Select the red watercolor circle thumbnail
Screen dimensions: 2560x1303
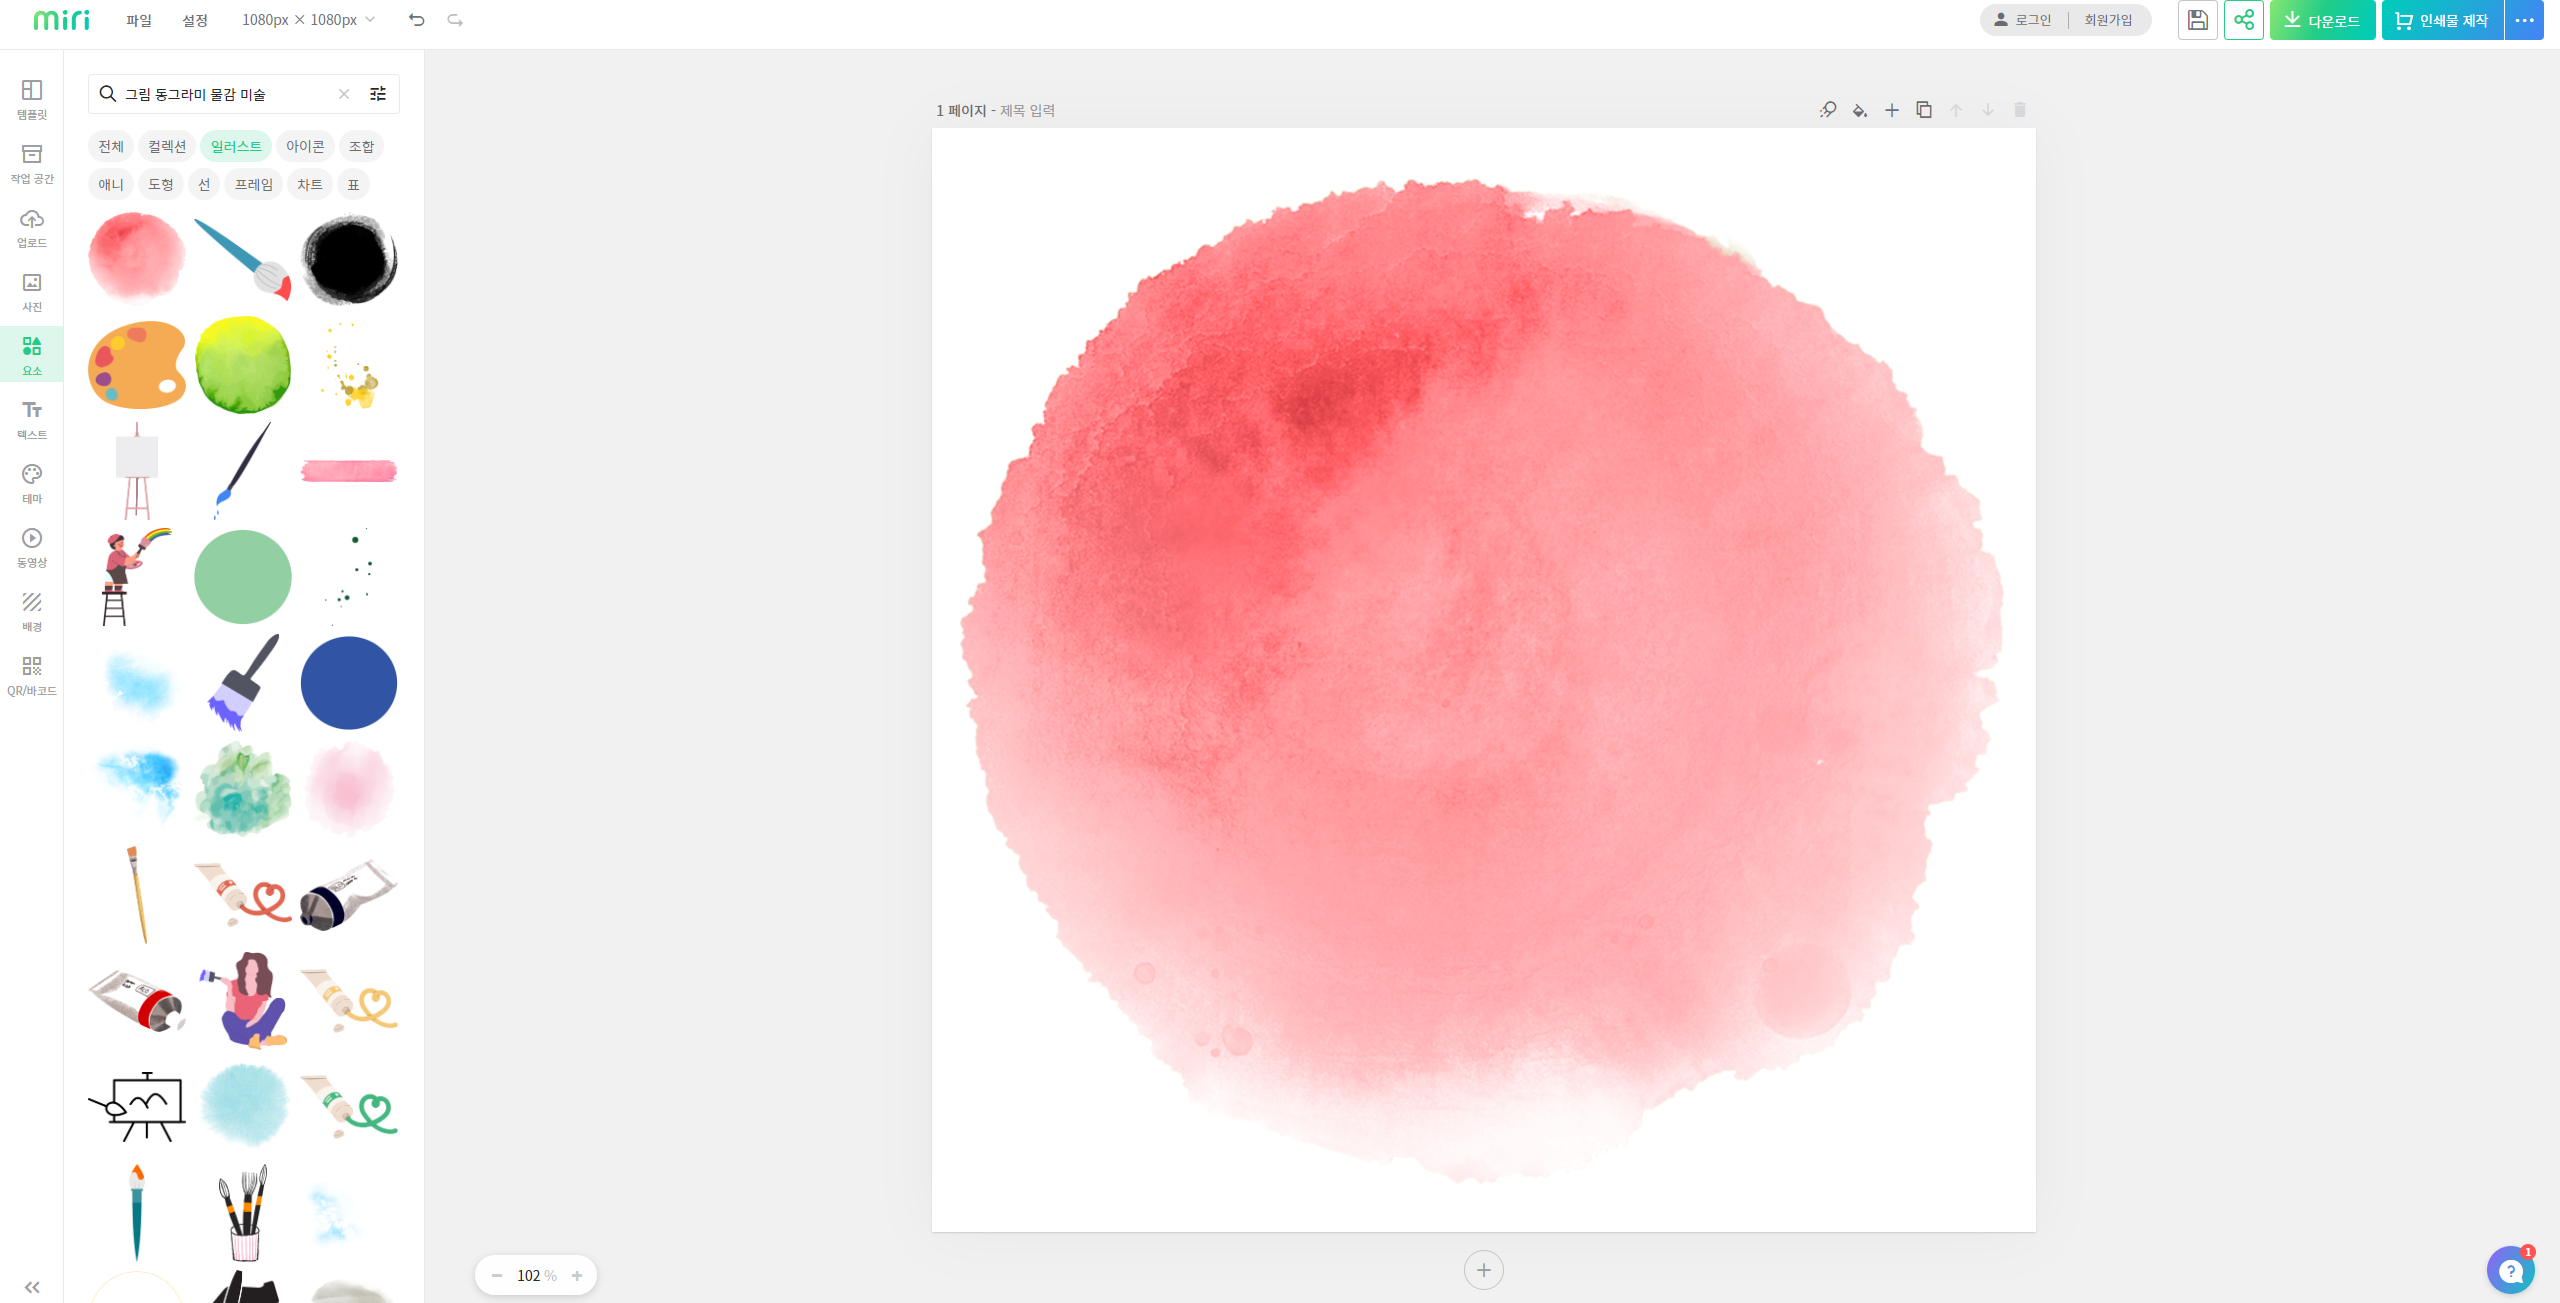137,257
